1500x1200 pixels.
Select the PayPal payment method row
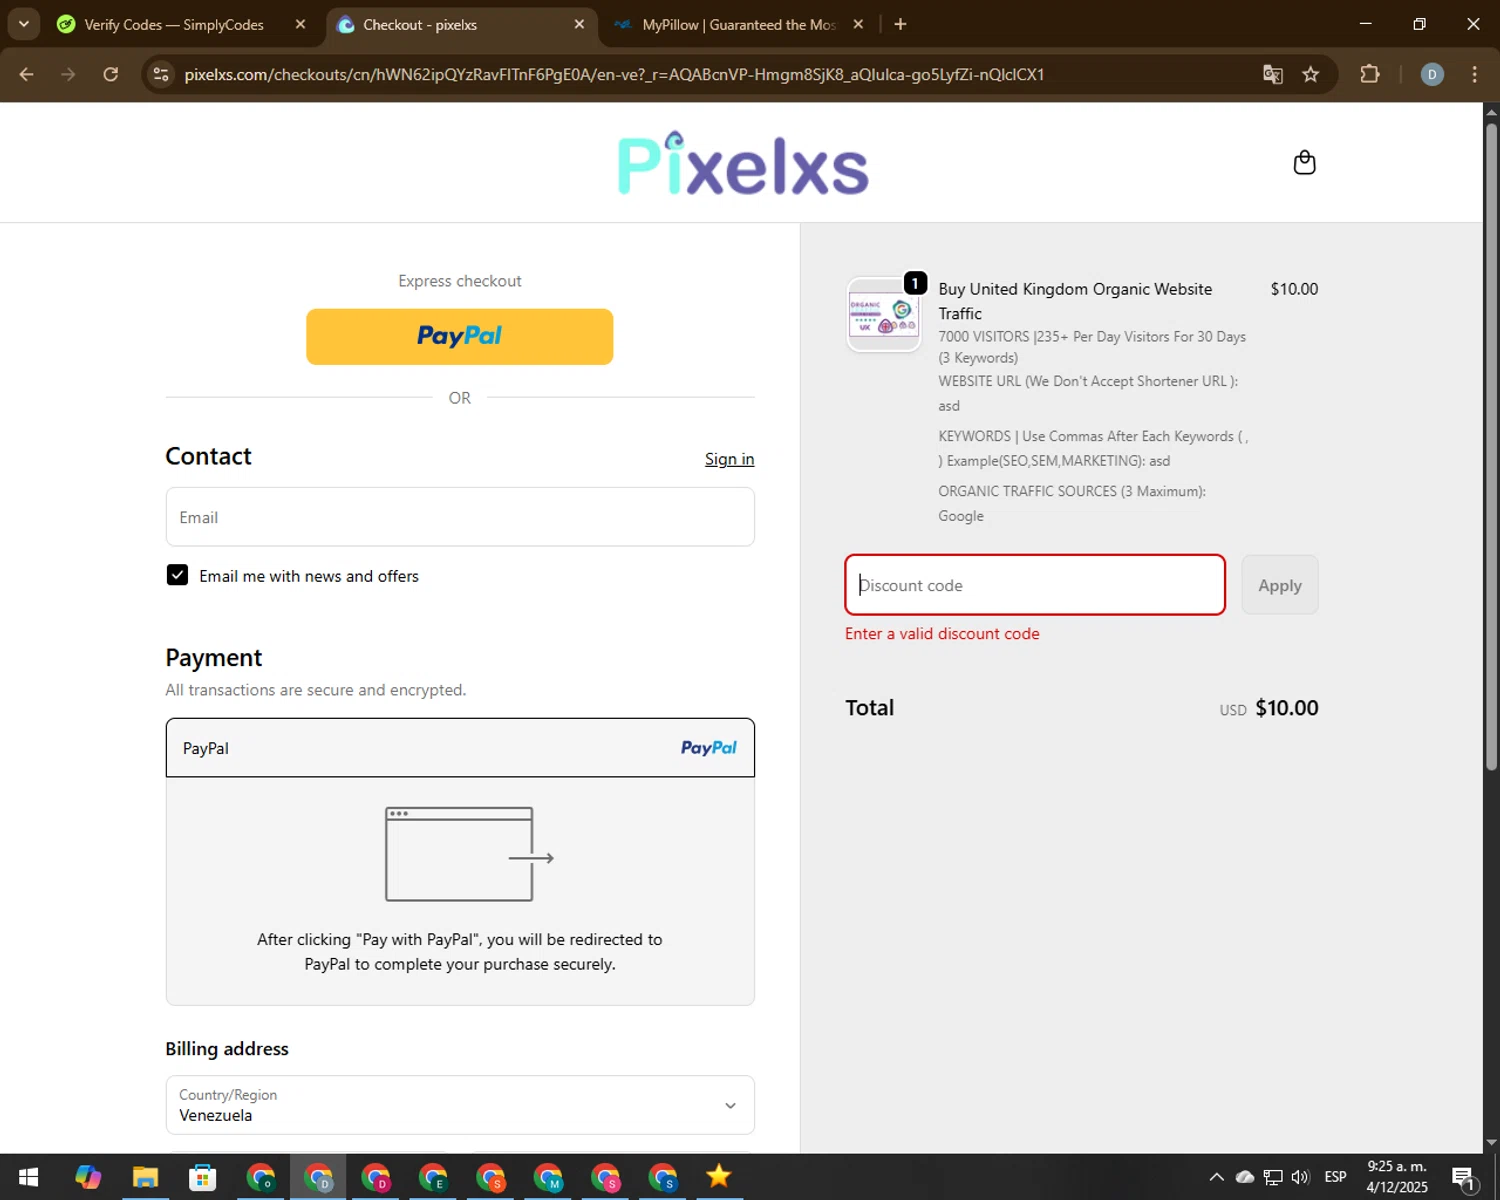(x=460, y=747)
